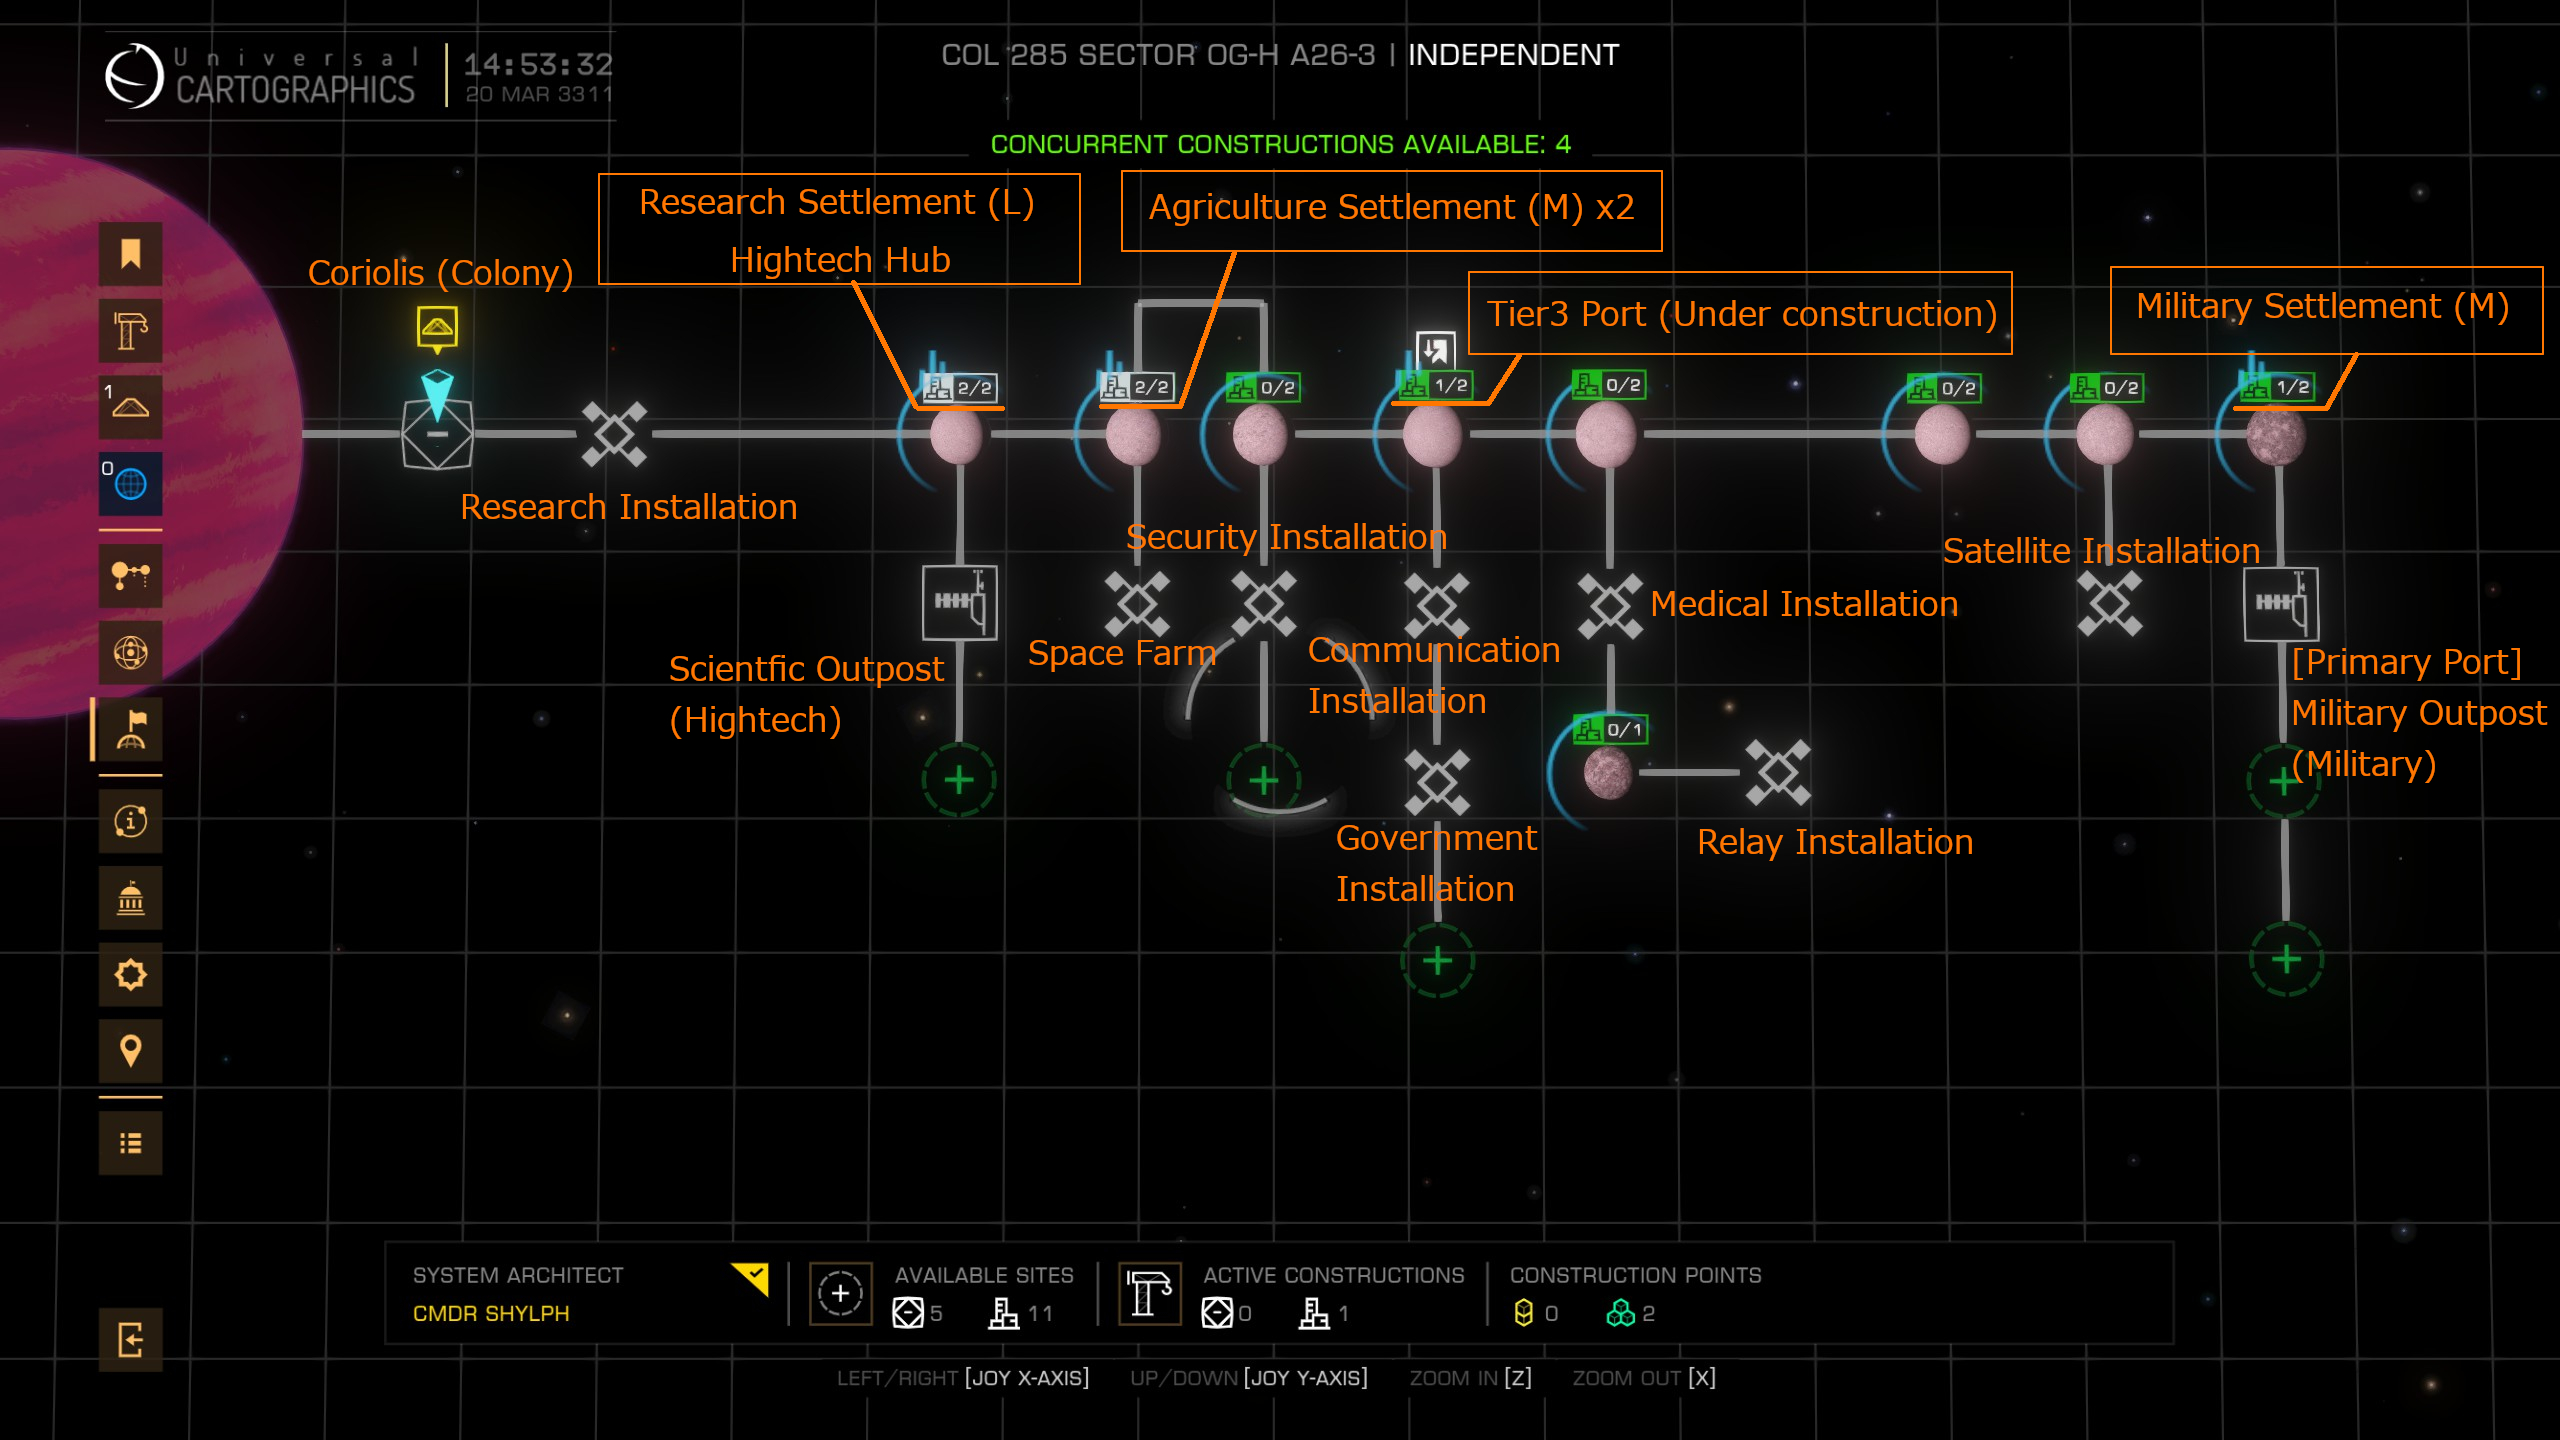2560x1440 pixels.
Task: Click the COL 285 SECTOR OG-H A26-3 title
Action: [x=1158, y=55]
